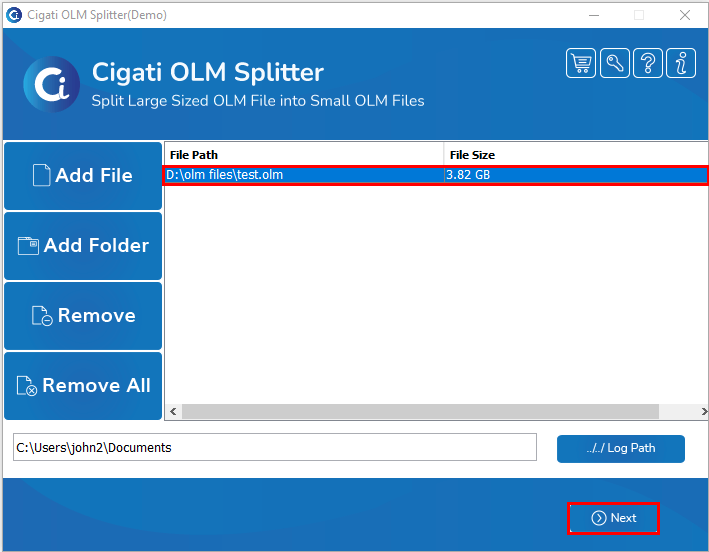Click the horizontal scrollbar left arrow
Image resolution: width=709 pixels, height=552 pixels.
(173, 411)
